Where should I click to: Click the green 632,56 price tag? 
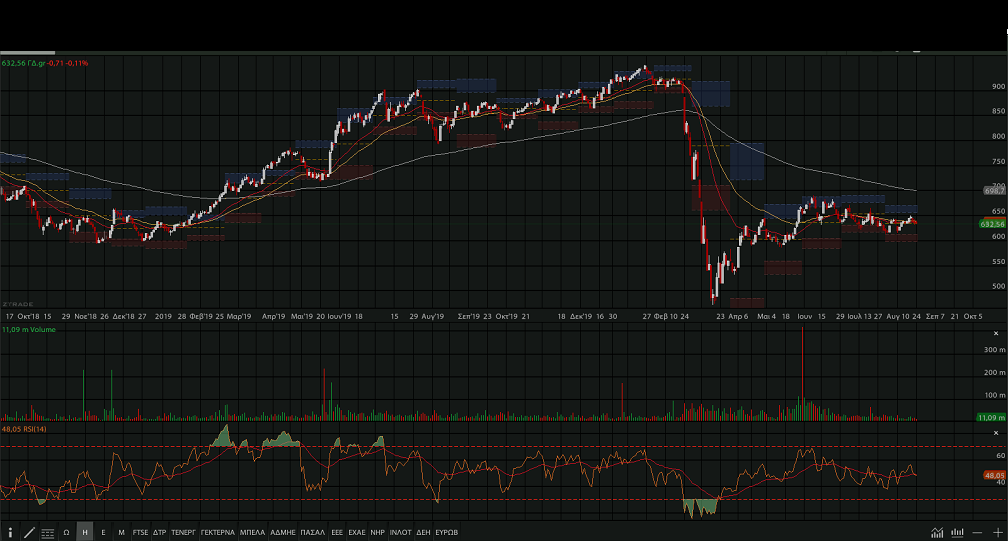click(x=992, y=224)
